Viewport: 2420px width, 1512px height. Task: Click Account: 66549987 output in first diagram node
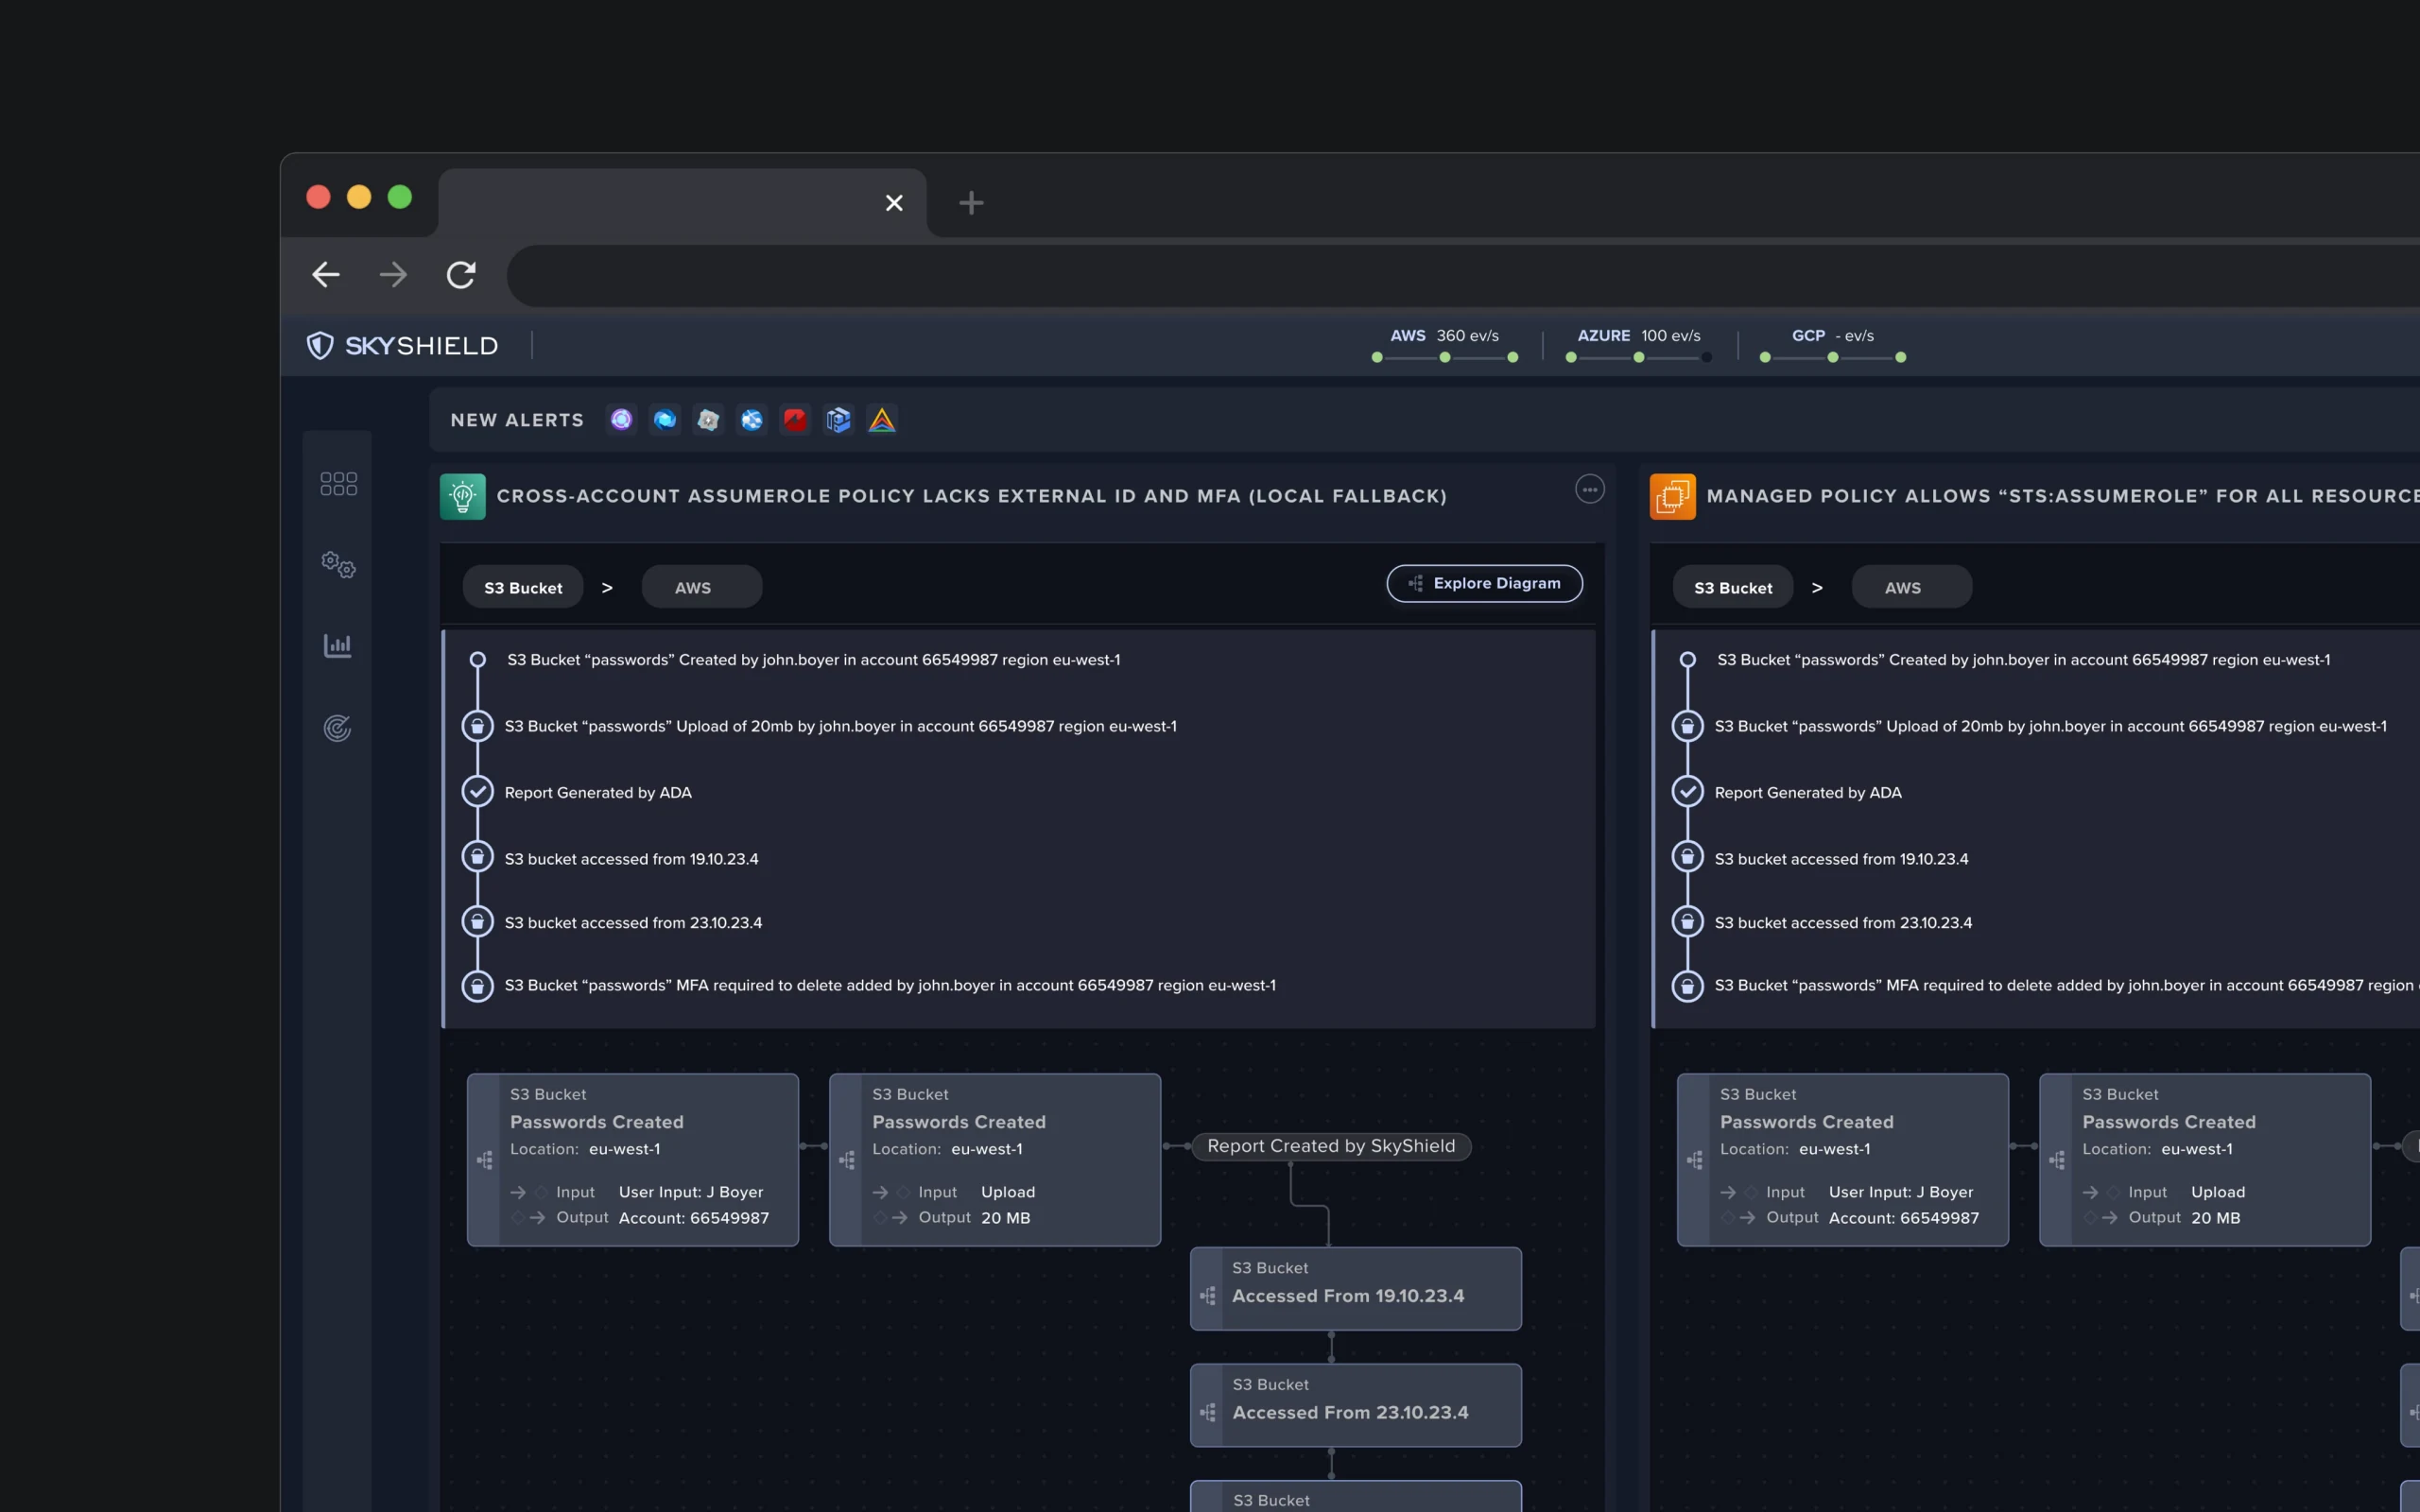tap(694, 1218)
